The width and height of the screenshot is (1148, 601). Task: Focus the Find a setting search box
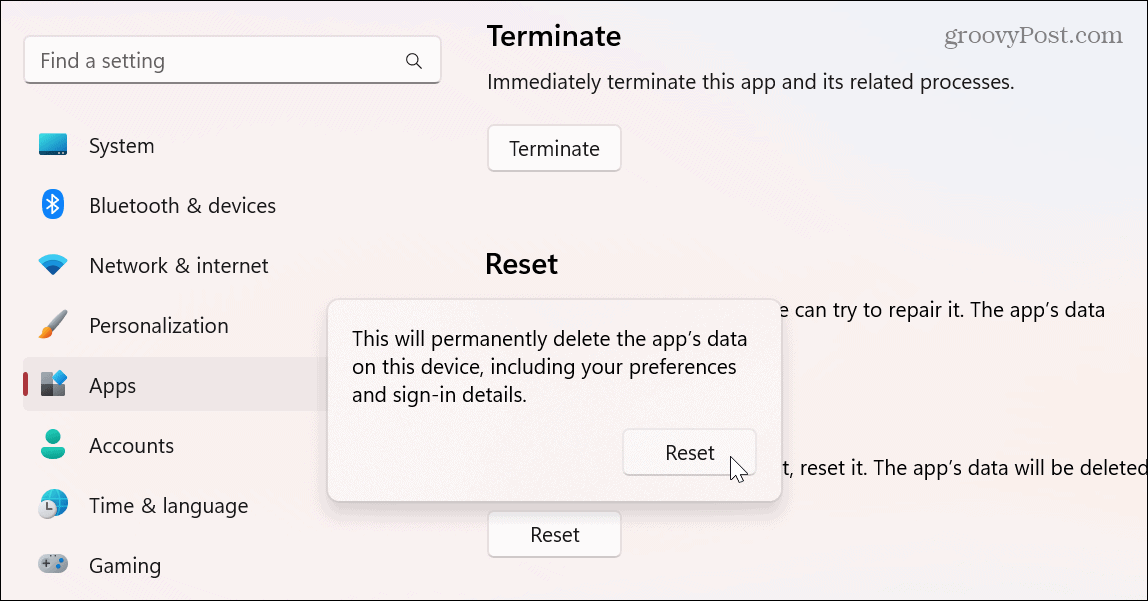(x=232, y=61)
